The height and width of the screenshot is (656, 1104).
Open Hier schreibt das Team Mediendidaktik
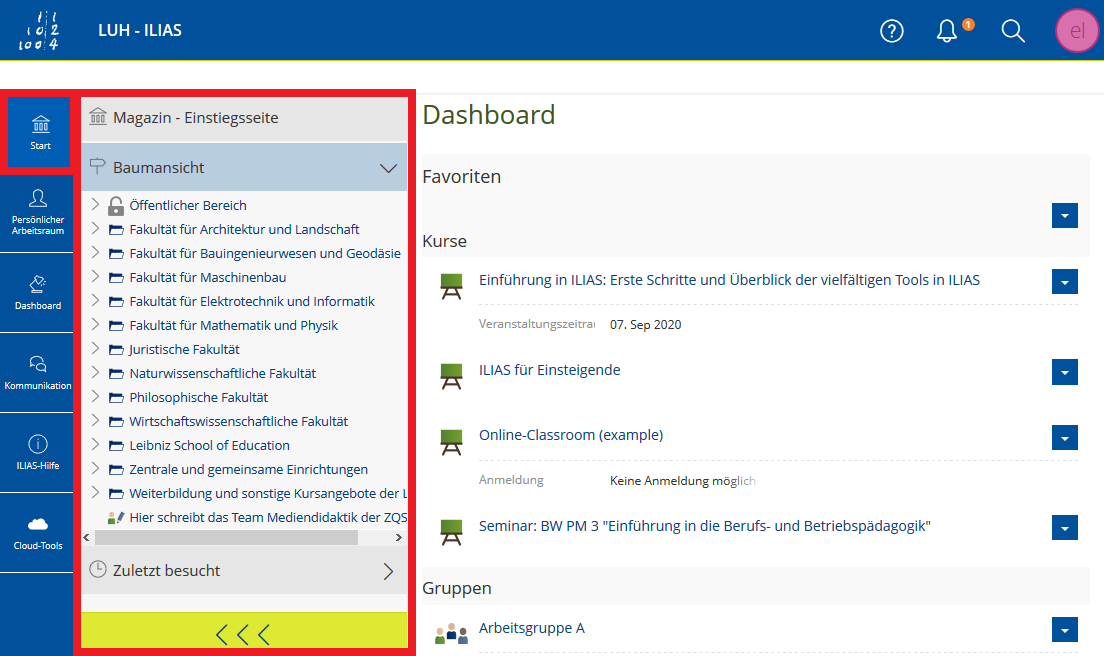(x=268, y=517)
